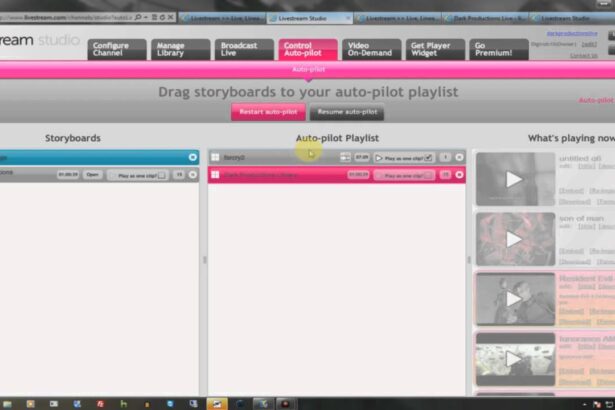Image resolution: width=615 pixels, height=410 pixels.
Task: Click the title edit link for 'son of man'
Action: click(x=587, y=227)
